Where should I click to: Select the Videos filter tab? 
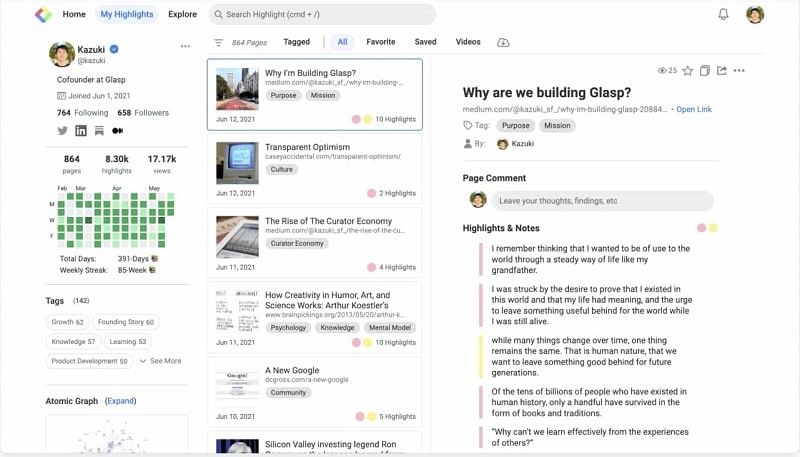pos(468,42)
